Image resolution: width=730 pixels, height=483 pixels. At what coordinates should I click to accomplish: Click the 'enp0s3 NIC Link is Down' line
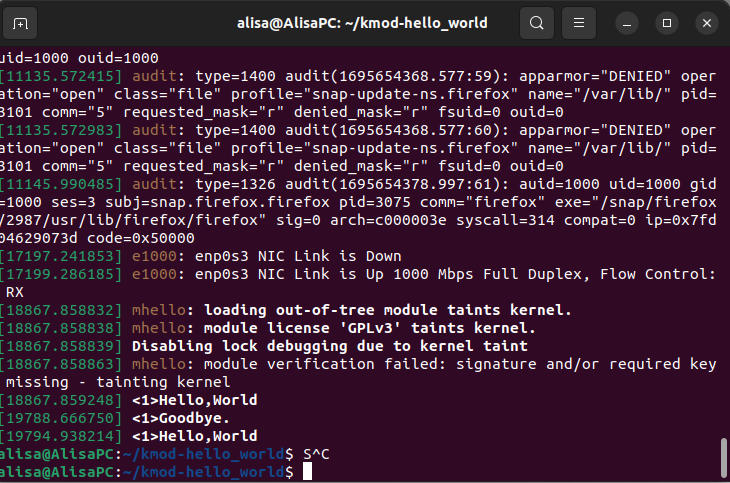(298, 256)
